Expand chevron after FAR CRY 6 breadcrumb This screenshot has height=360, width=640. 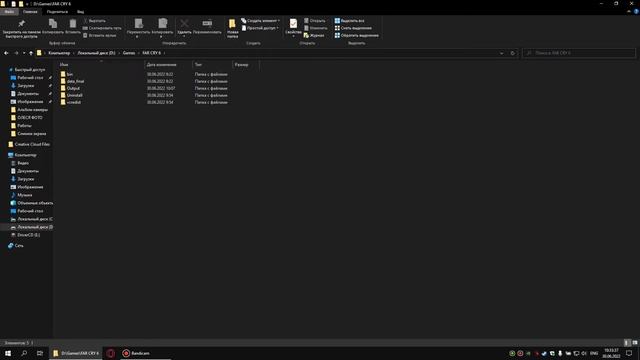[164, 53]
